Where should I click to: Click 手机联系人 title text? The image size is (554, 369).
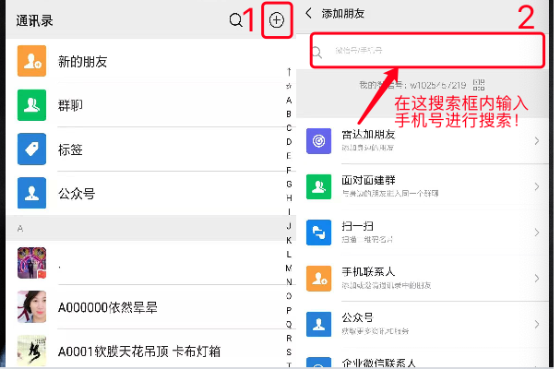click(x=368, y=272)
